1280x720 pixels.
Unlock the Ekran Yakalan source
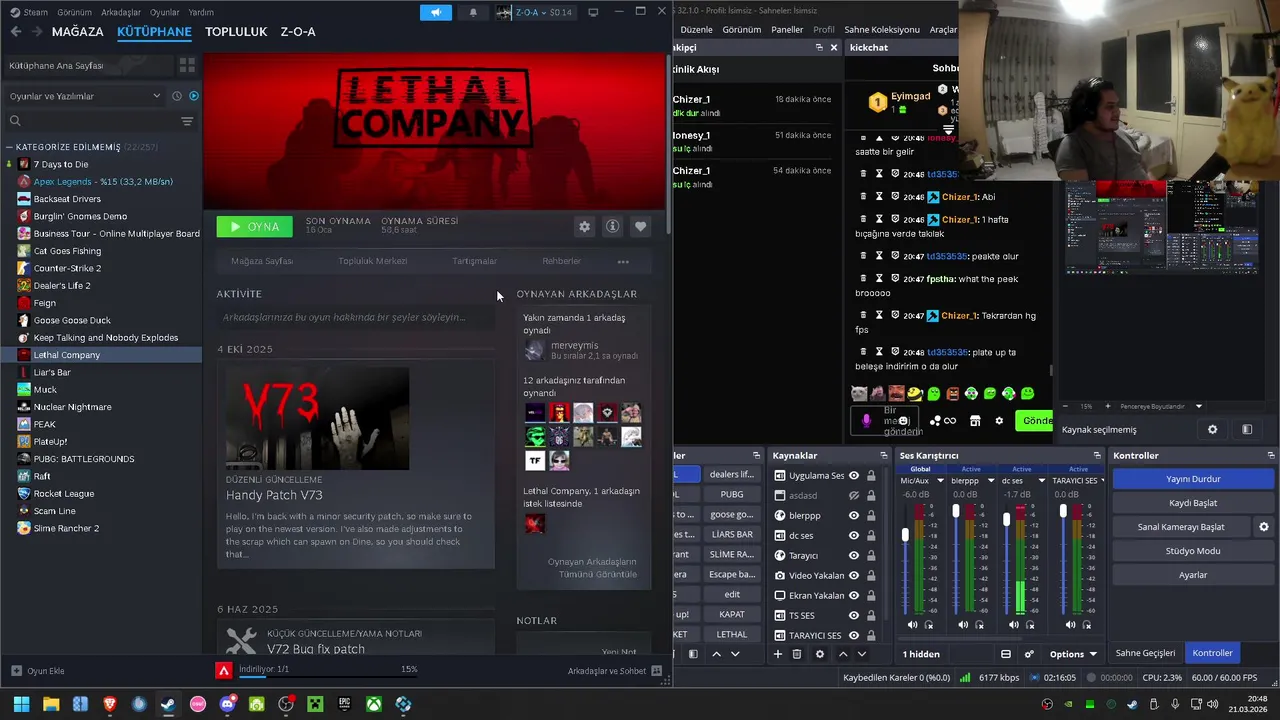(871, 596)
